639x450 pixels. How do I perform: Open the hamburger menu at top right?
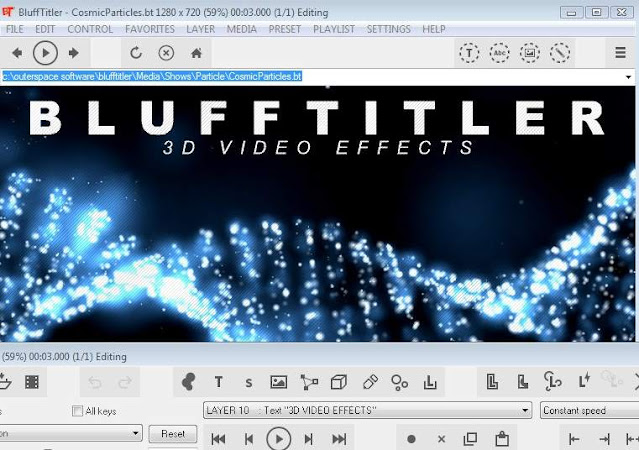point(620,53)
